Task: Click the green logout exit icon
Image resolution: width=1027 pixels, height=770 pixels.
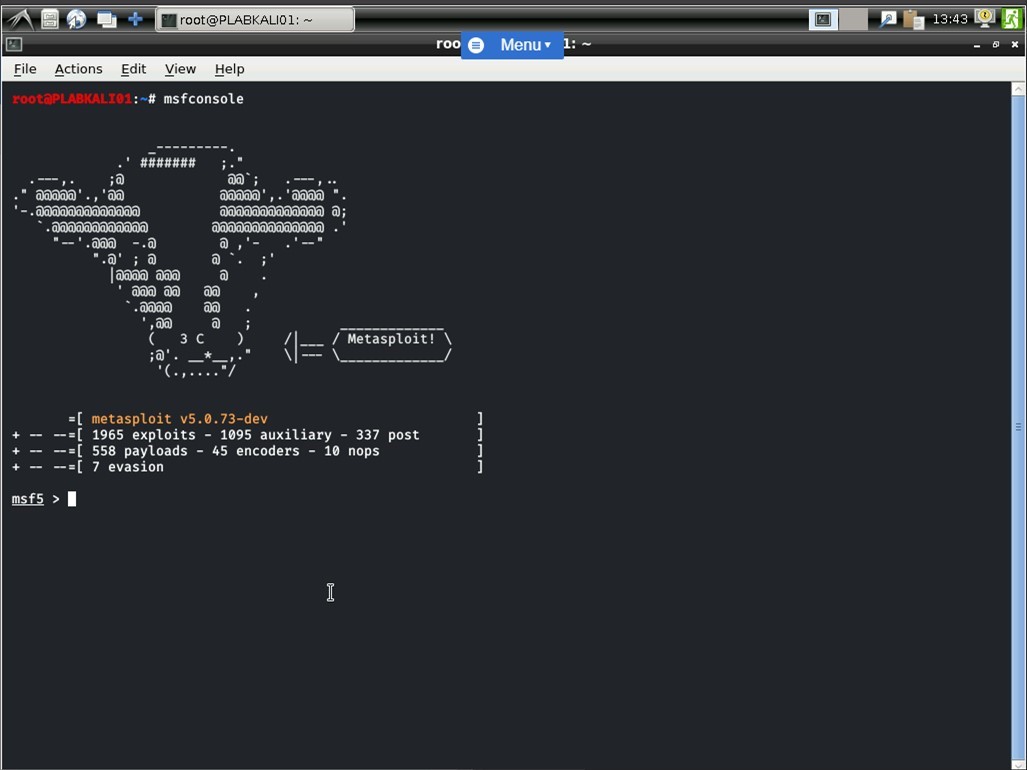Action: click(1012, 19)
